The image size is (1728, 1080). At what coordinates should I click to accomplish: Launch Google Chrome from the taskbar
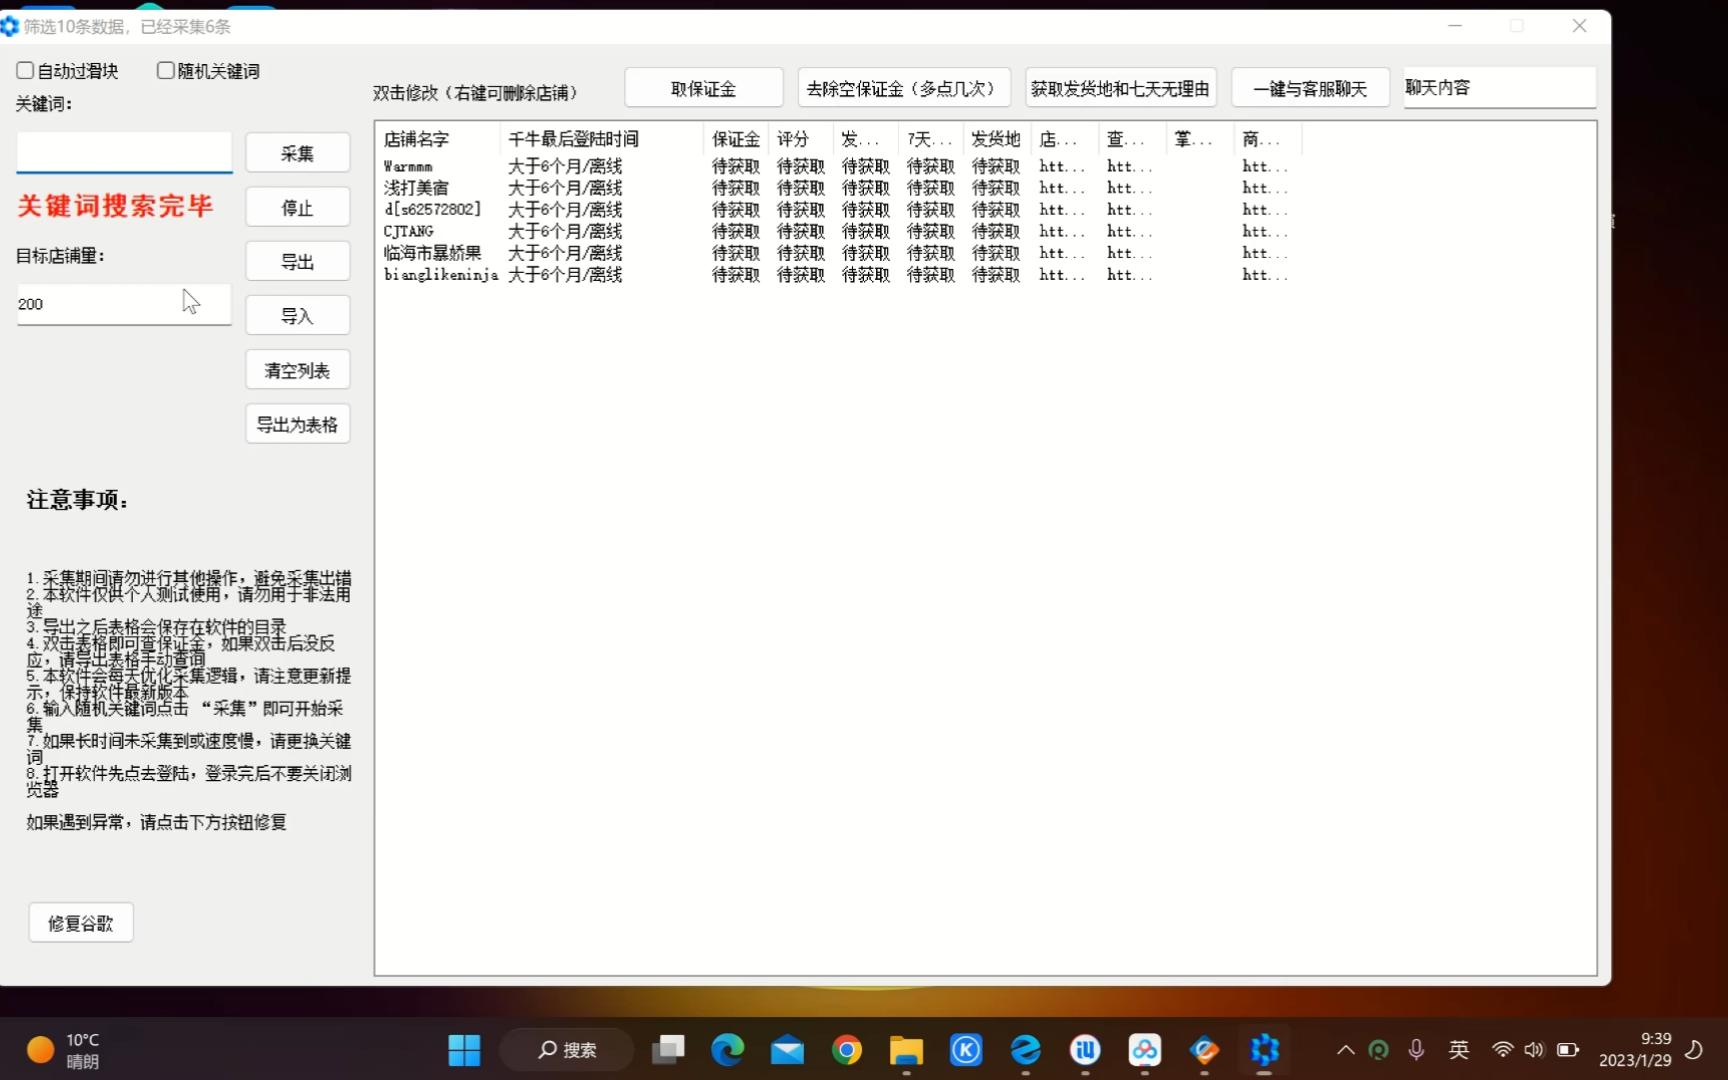pos(847,1050)
